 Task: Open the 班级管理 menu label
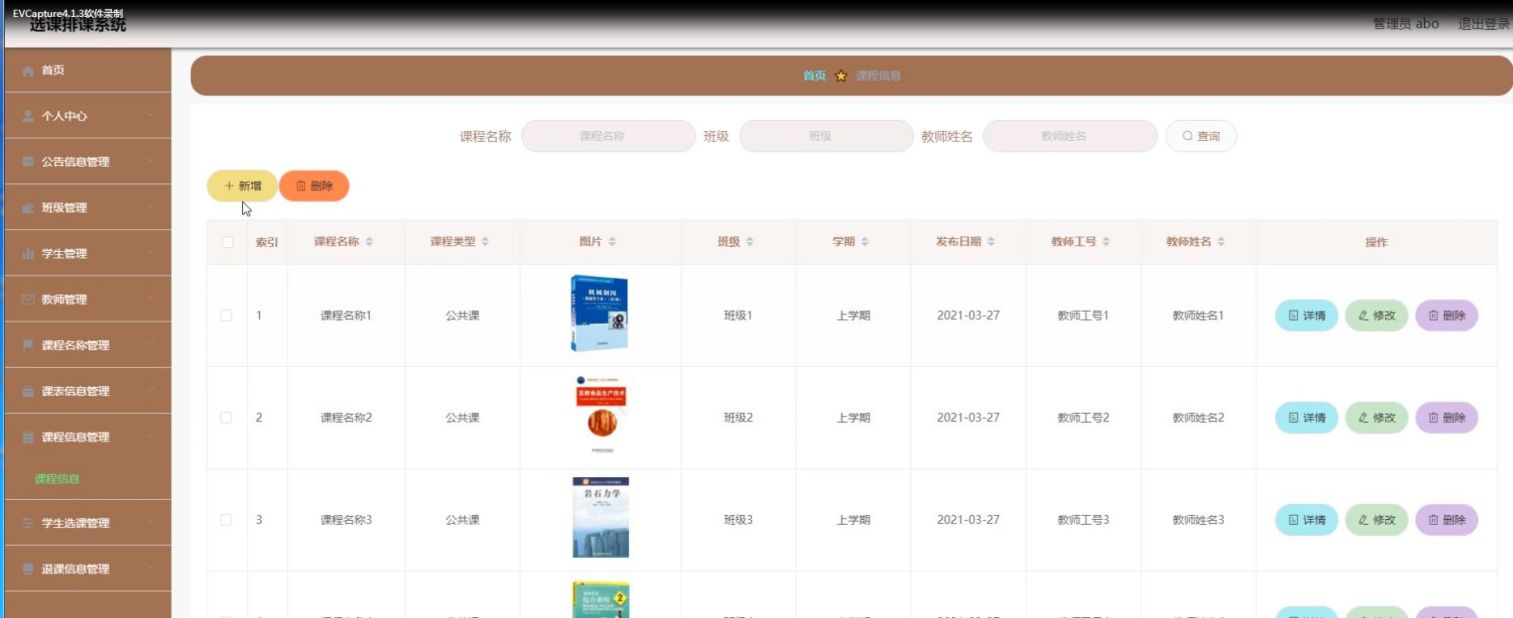click(64, 208)
